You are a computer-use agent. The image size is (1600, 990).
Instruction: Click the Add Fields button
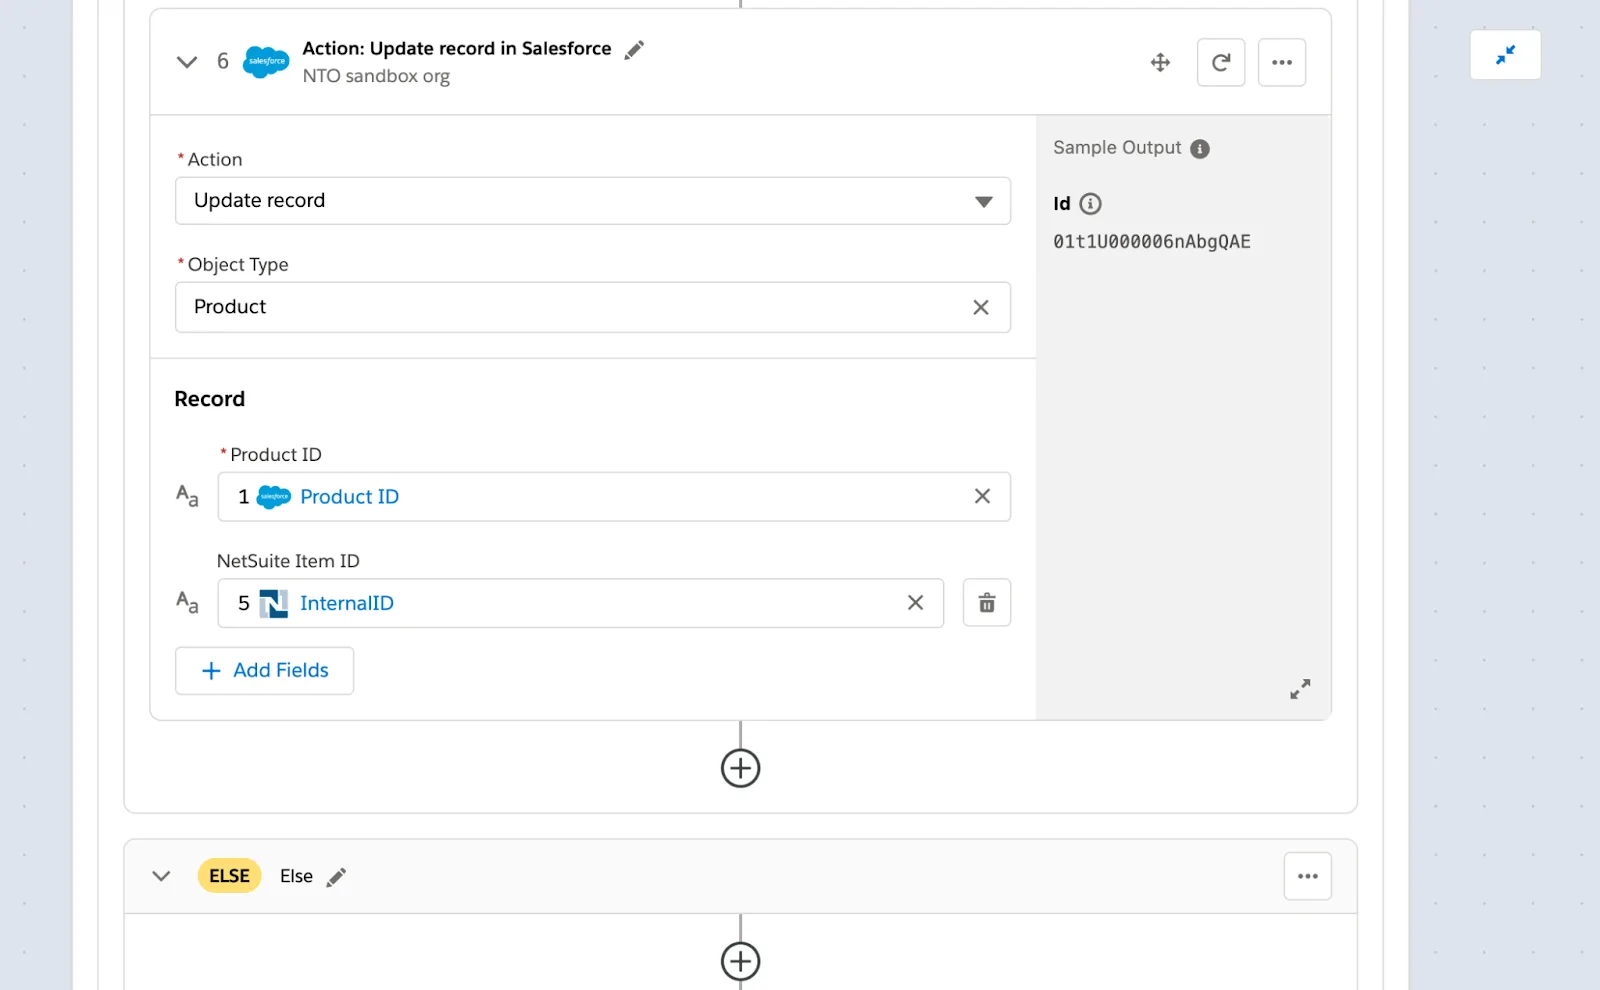point(263,670)
